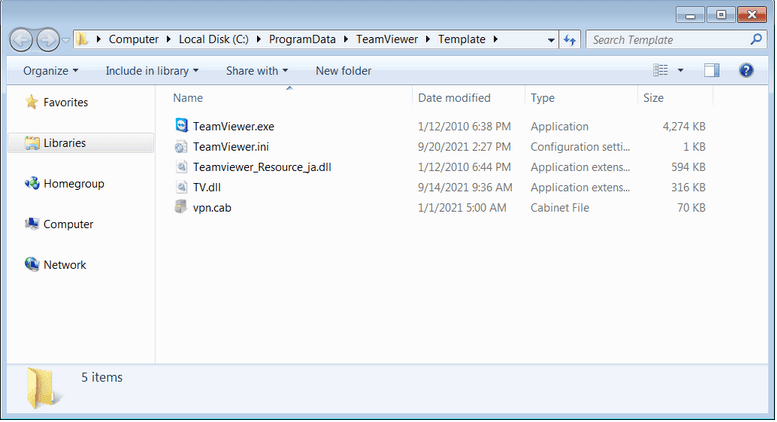Image resolution: width=777 pixels, height=422 pixels.
Task: Click New folder button
Action: click(343, 71)
